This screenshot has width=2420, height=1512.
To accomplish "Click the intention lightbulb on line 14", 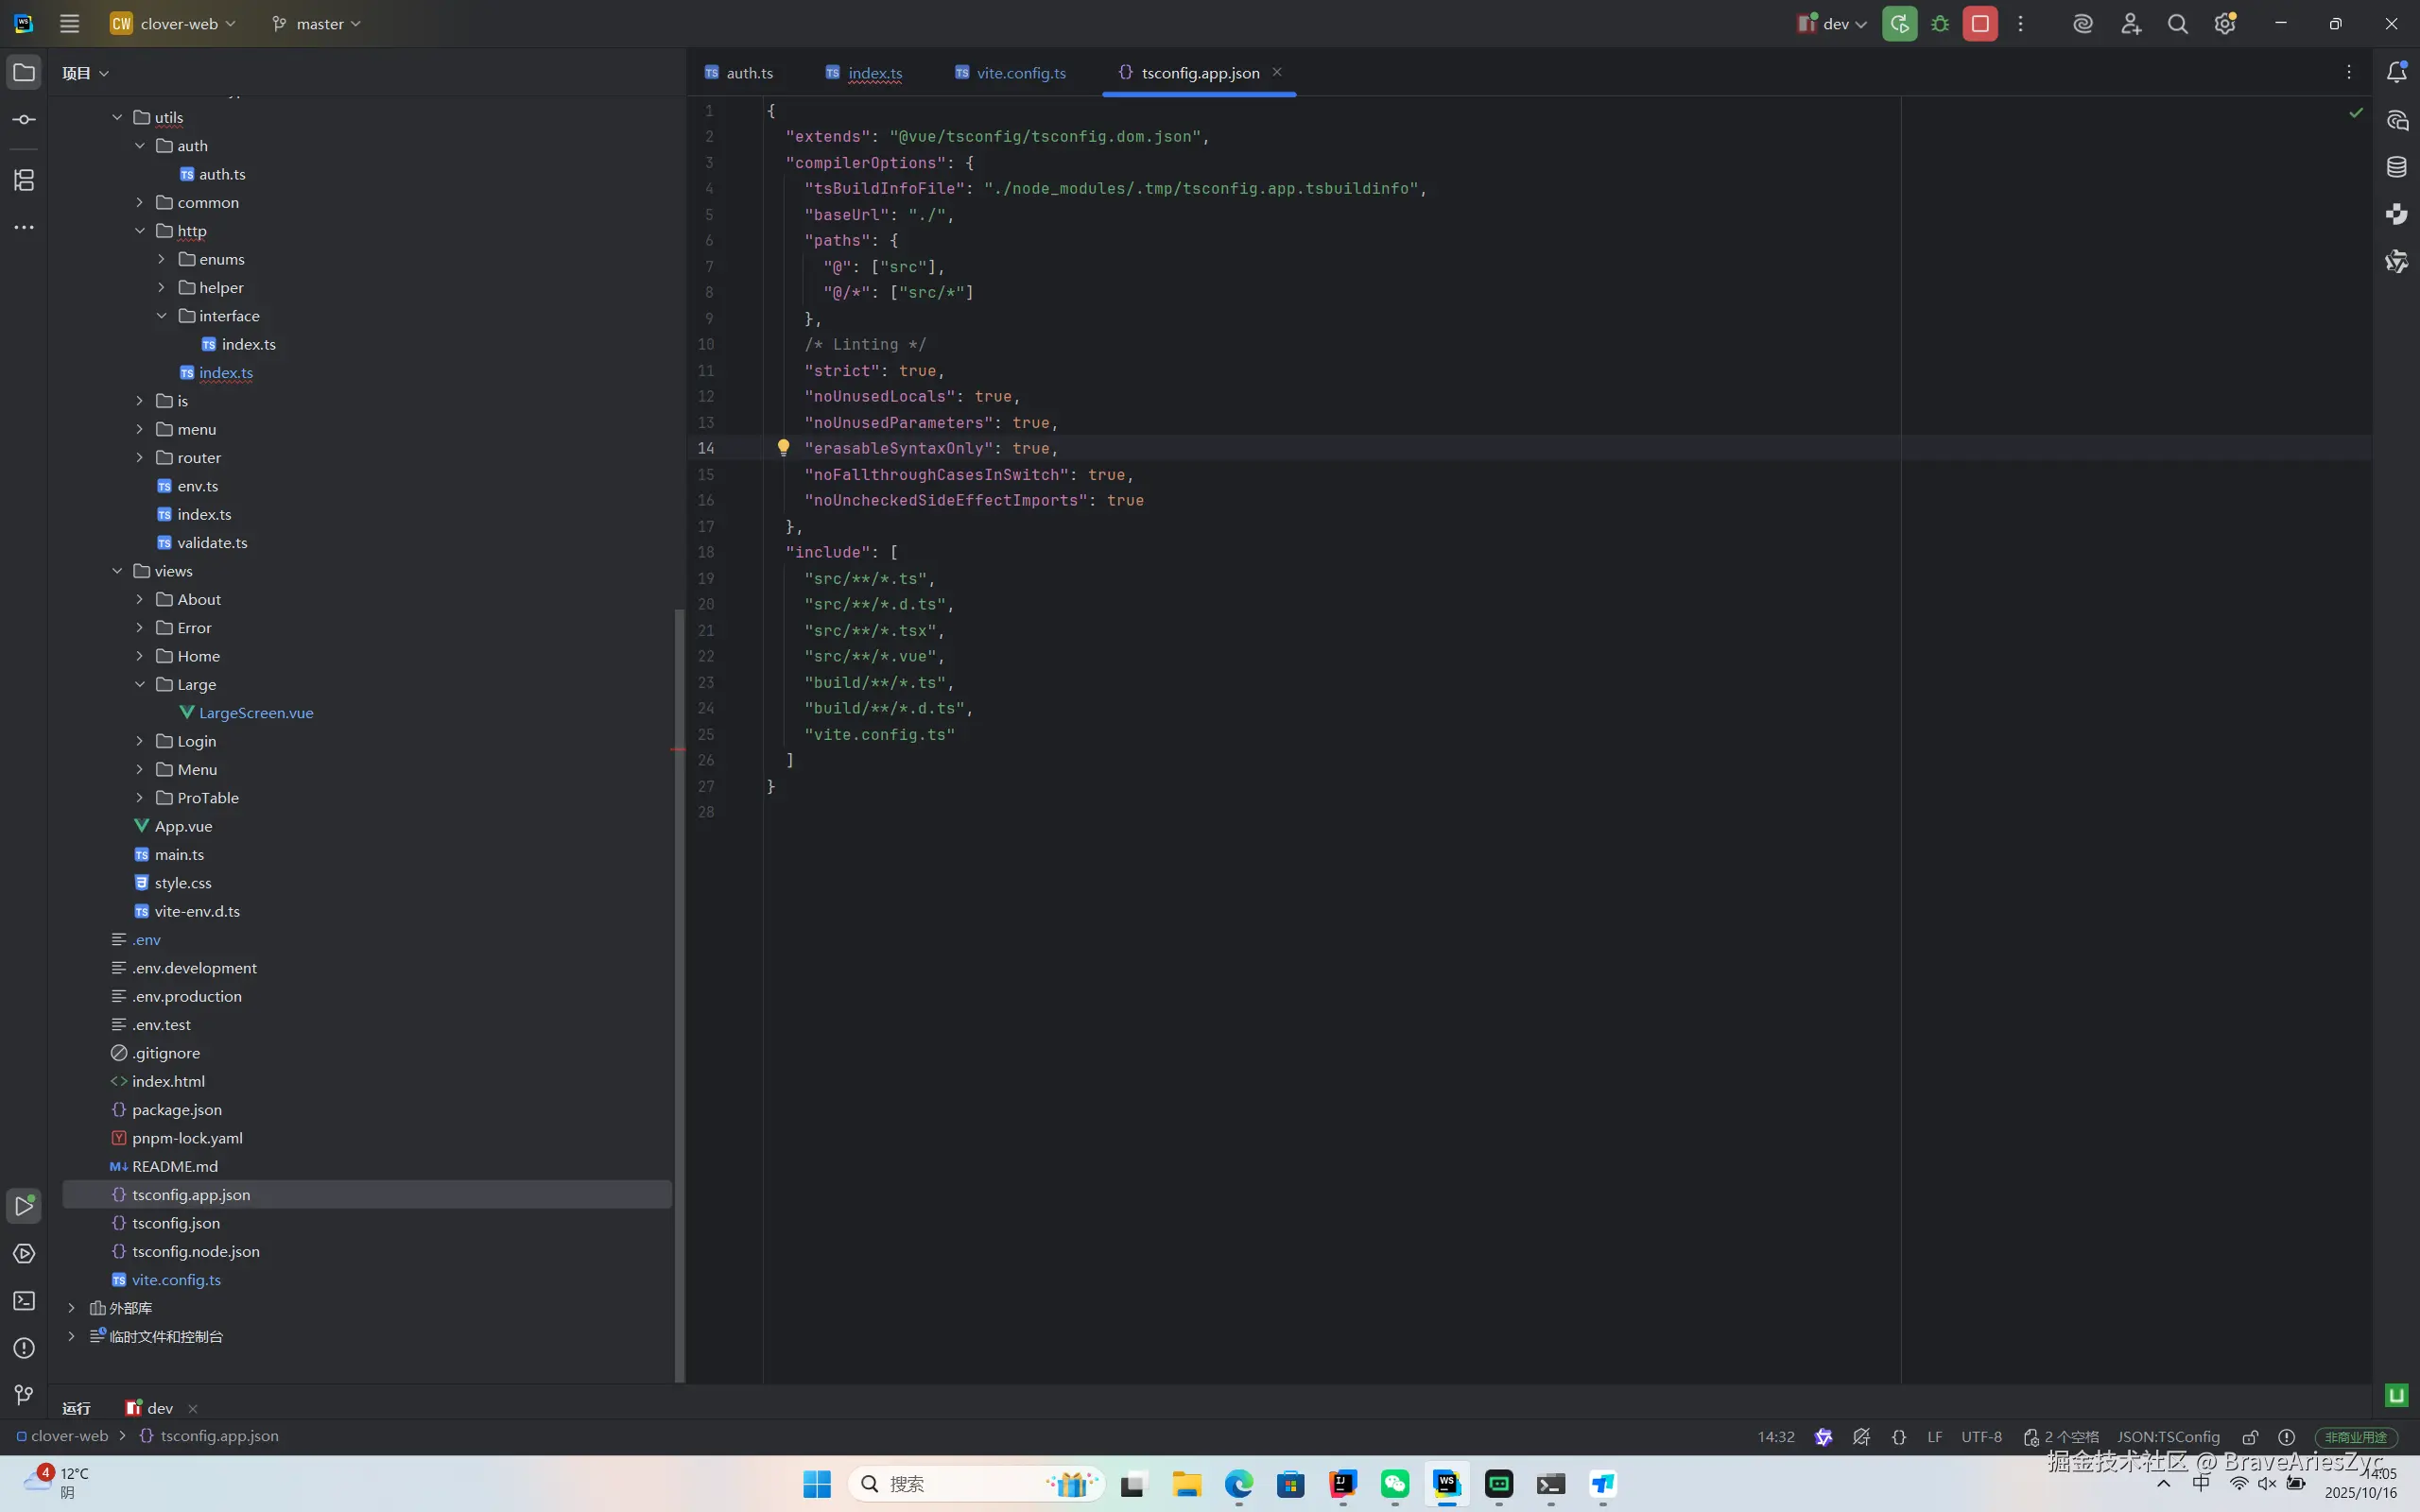I will (783, 448).
